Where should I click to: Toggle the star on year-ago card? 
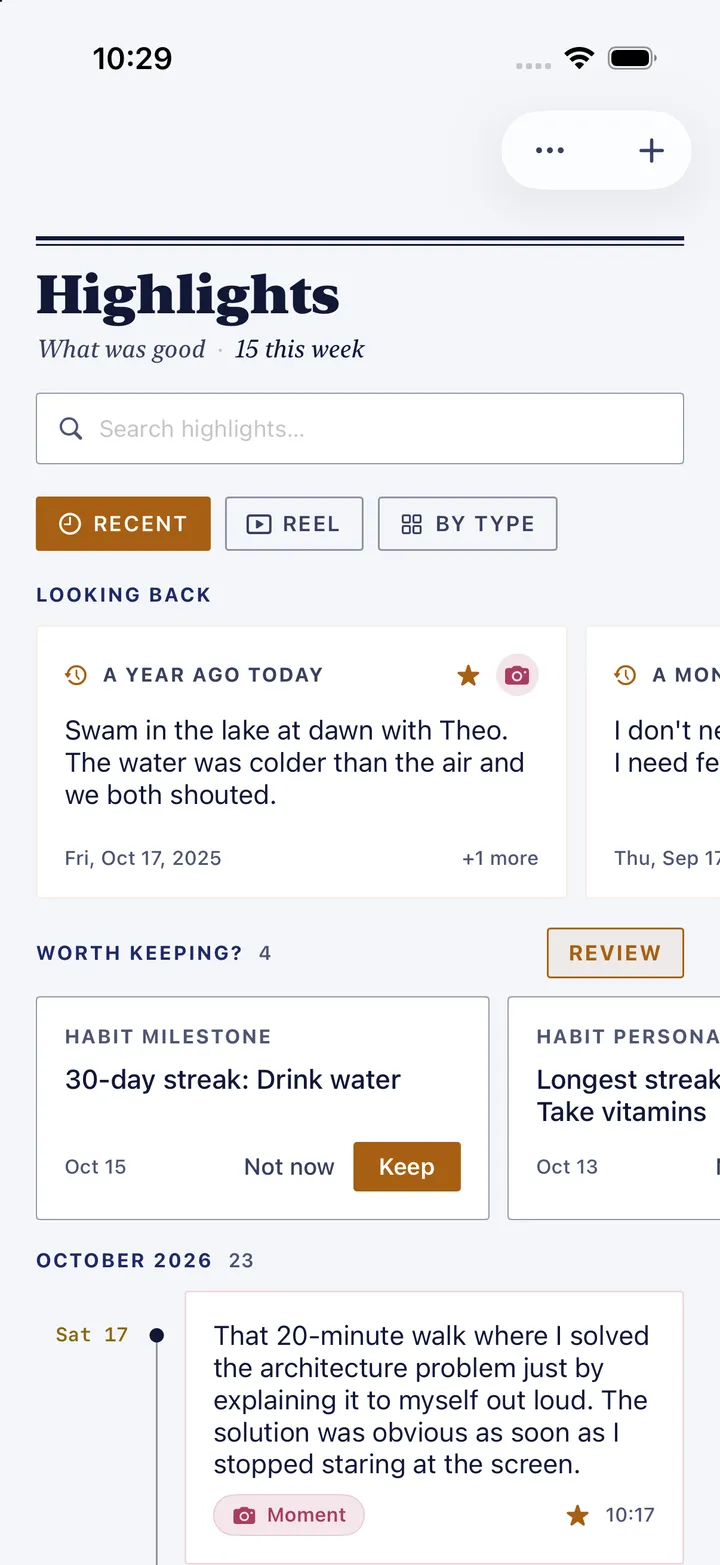coord(468,676)
